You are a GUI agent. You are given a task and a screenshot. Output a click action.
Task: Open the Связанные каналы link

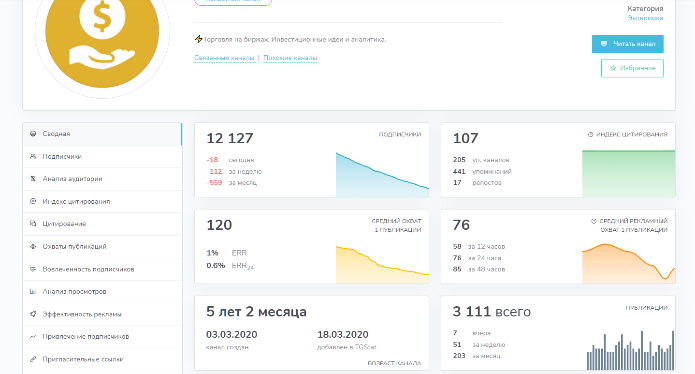point(224,58)
